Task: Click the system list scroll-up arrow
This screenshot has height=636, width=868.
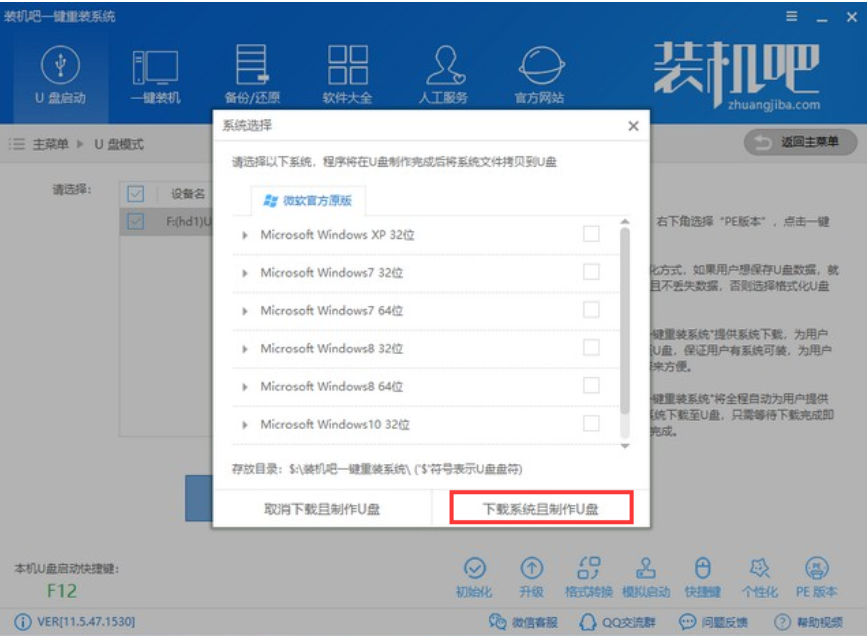Action: click(x=625, y=221)
